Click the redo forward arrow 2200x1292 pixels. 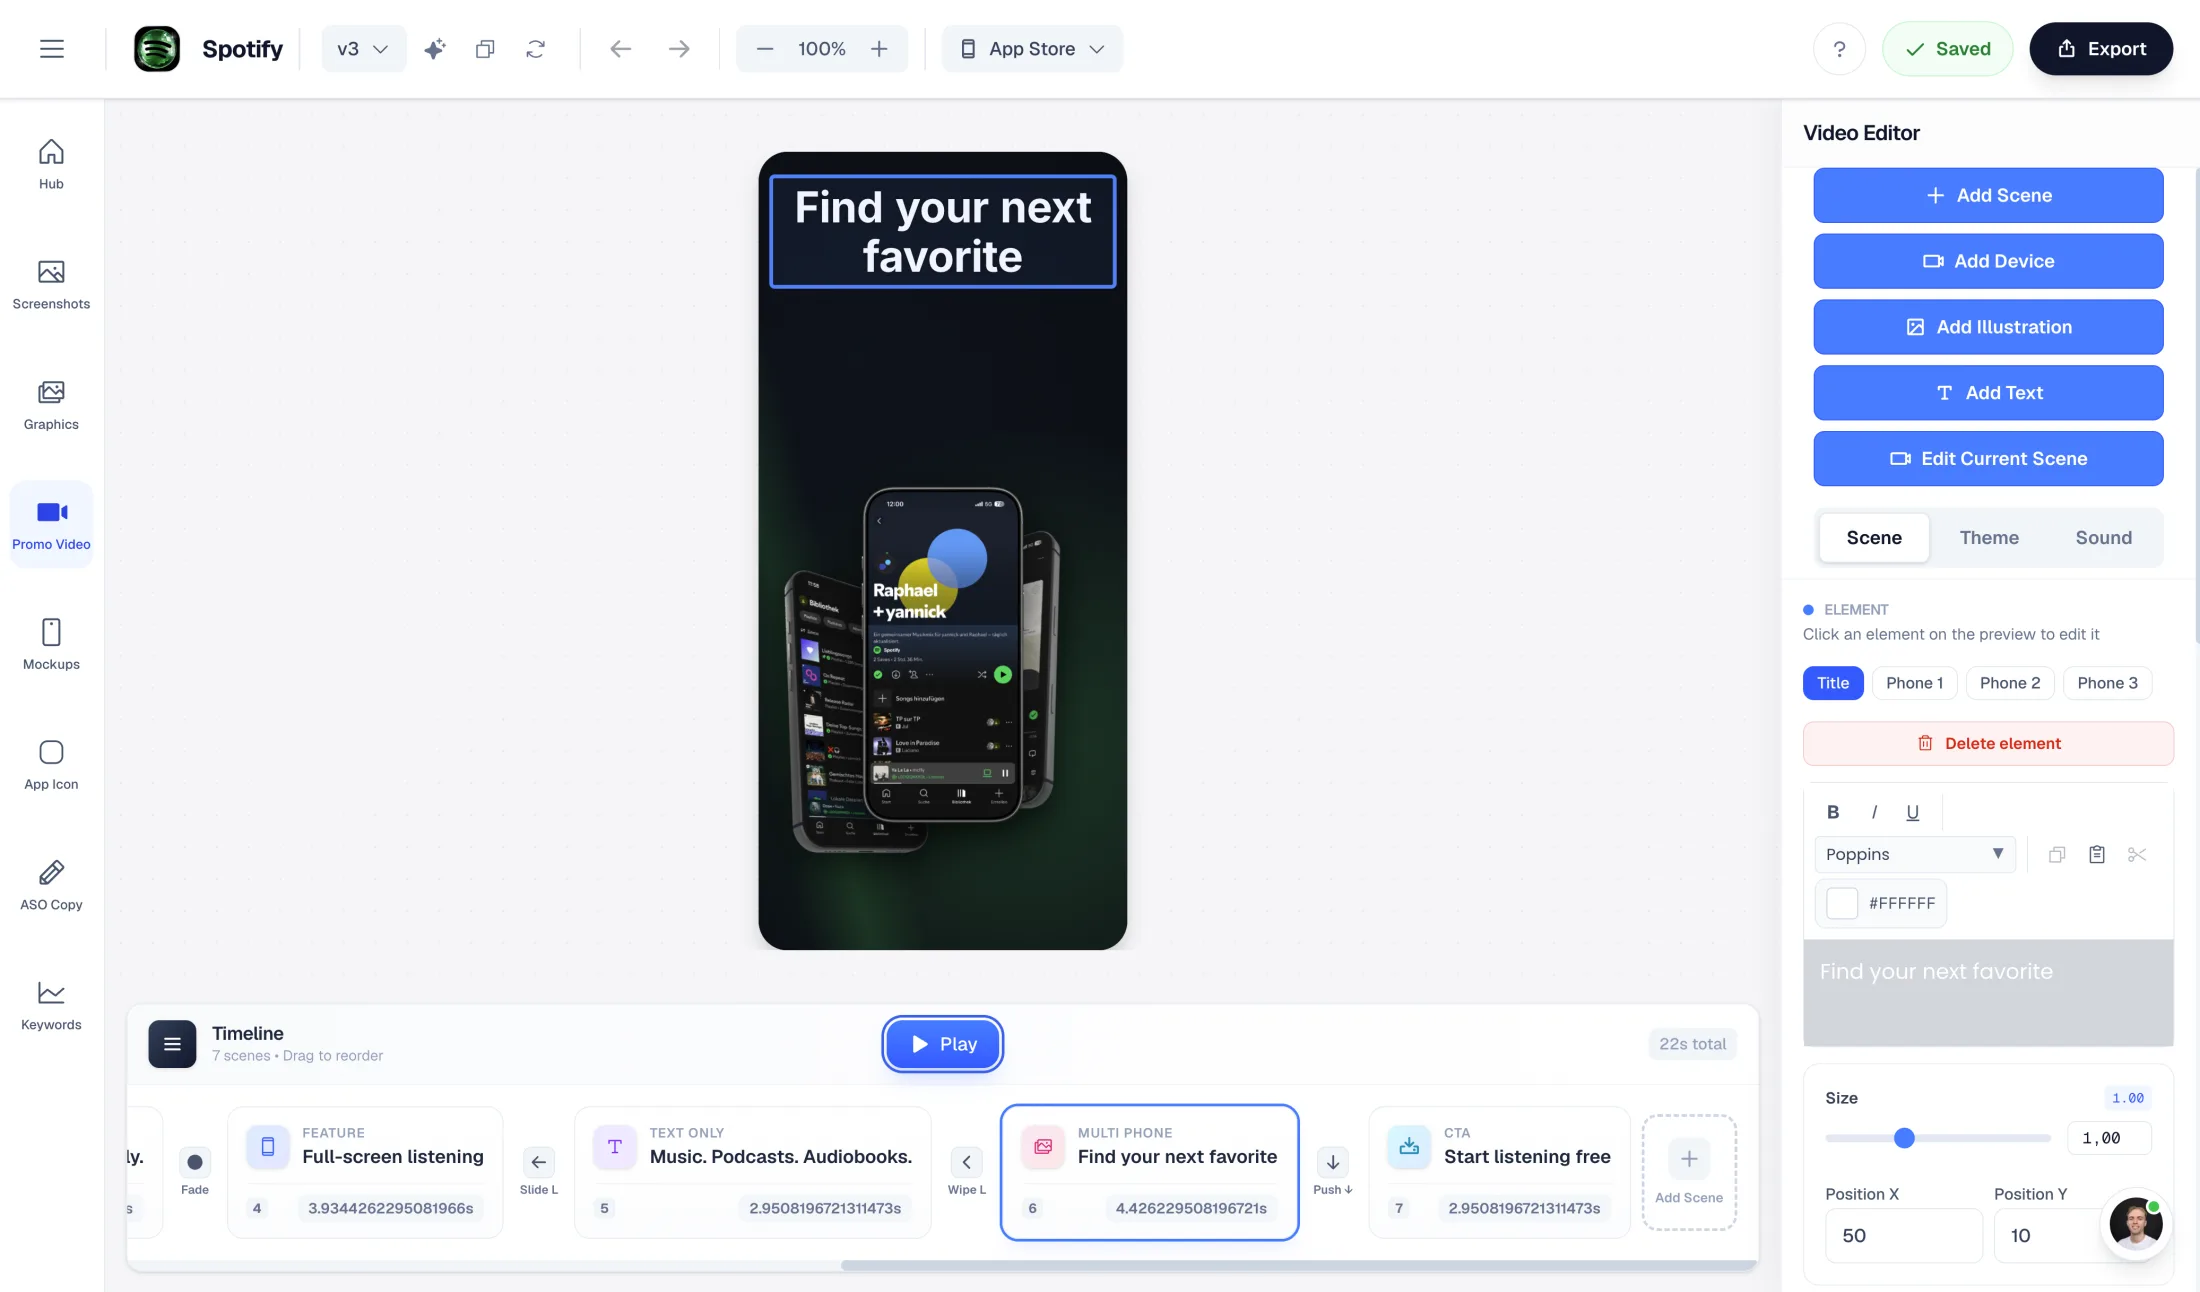coord(679,49)
